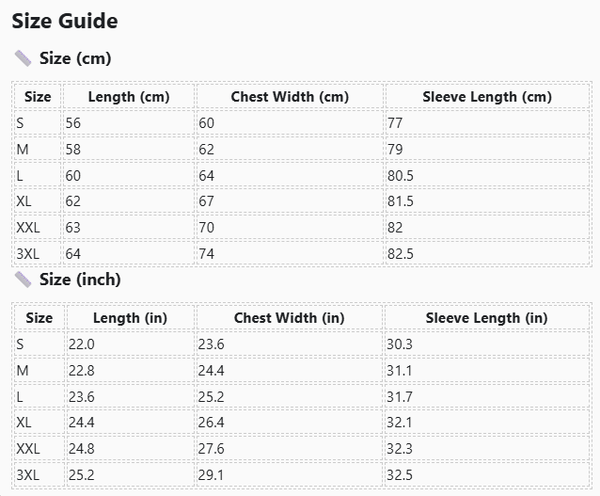Click the Size (cm) section heading text

tap(75, 58)
